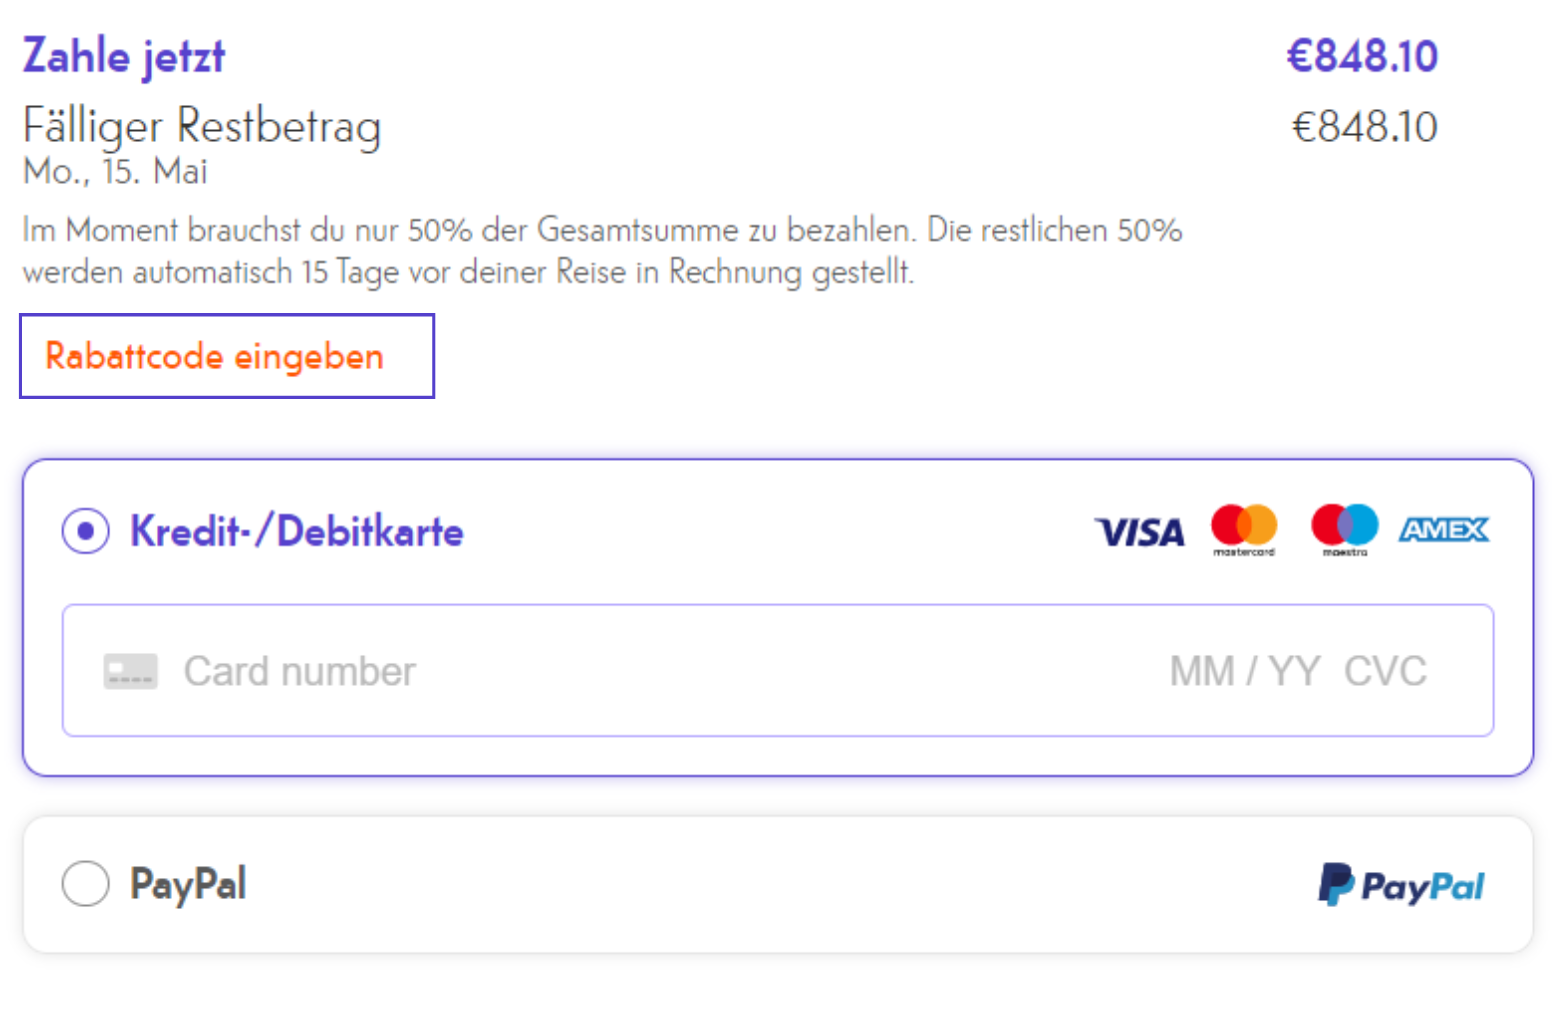
Task: Click the VISA card logo
Action: click(1140, 532)
